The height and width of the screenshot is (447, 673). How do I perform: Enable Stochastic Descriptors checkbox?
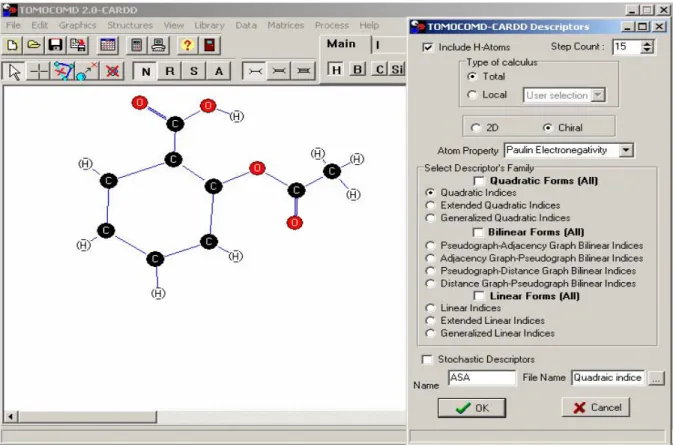[x=427, y=359]
